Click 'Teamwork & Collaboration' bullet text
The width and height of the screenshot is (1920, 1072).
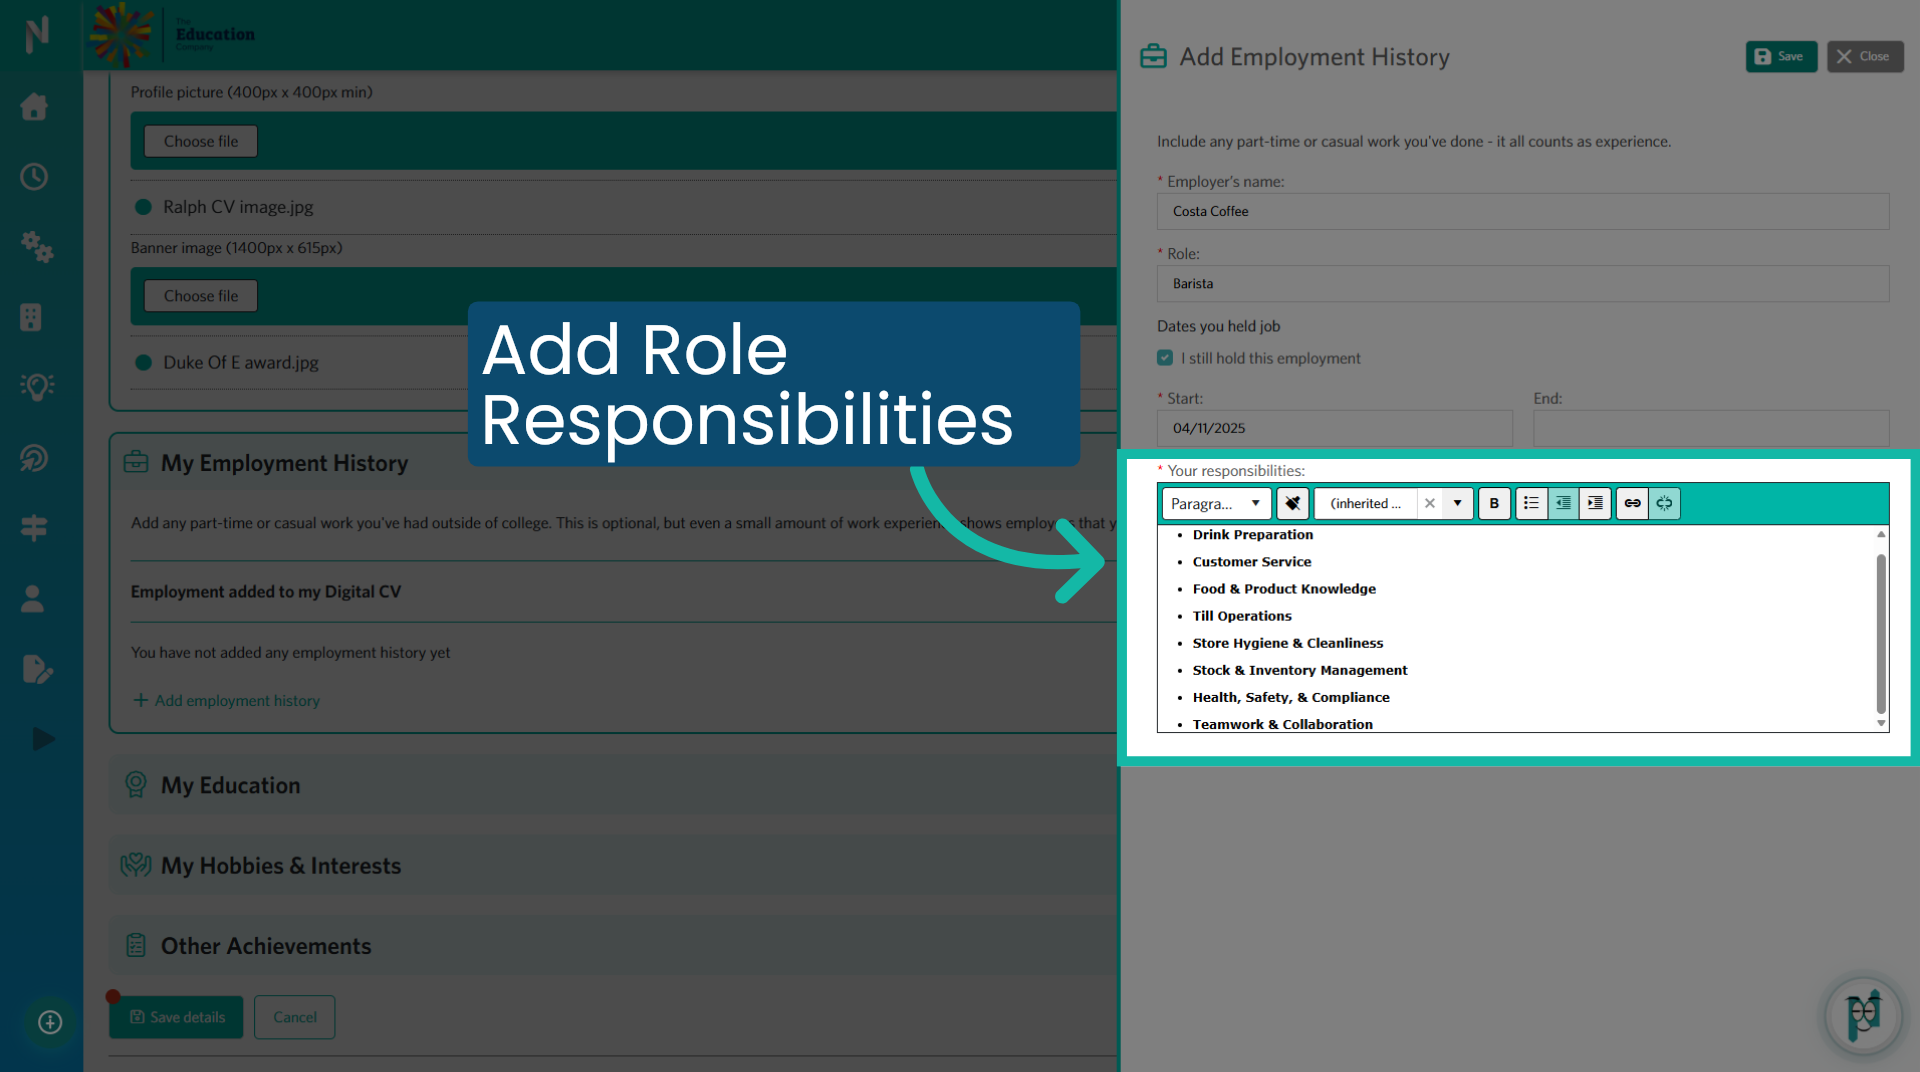point(1283,724)
